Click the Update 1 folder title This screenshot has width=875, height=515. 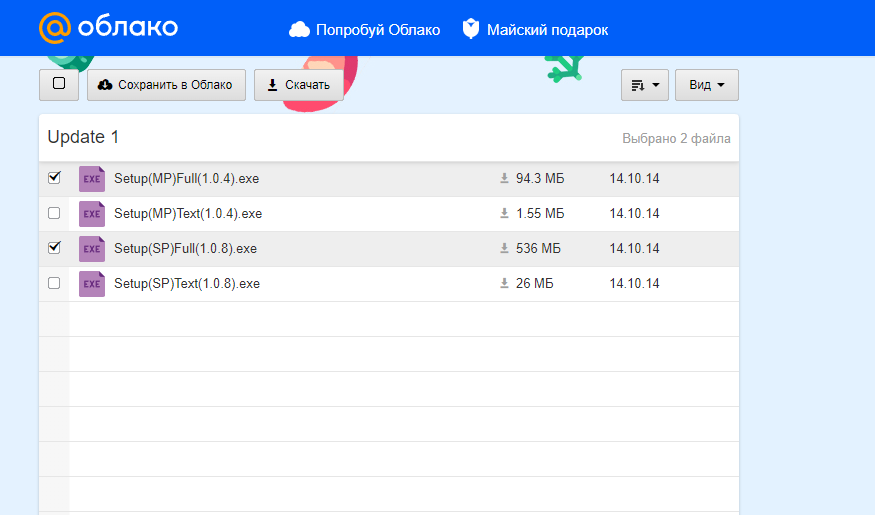83,137
